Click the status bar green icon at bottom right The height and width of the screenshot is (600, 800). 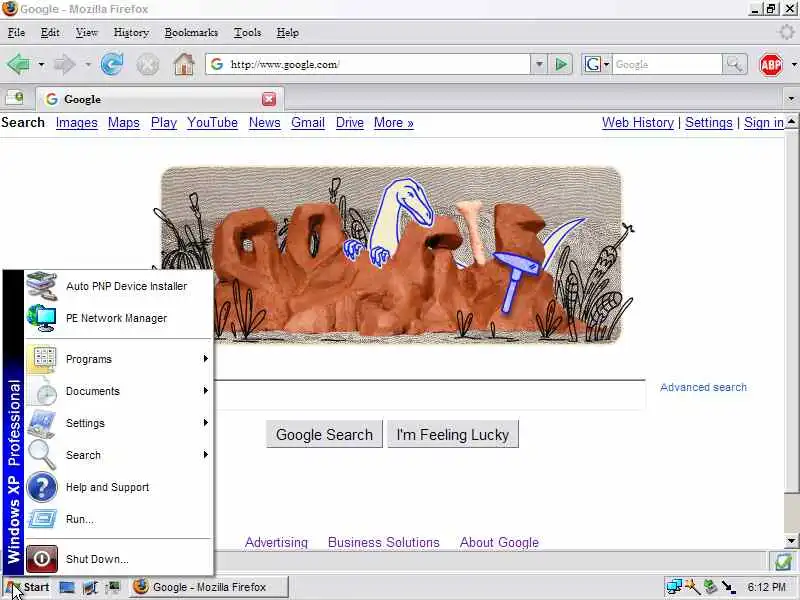[x=783, y=562]
